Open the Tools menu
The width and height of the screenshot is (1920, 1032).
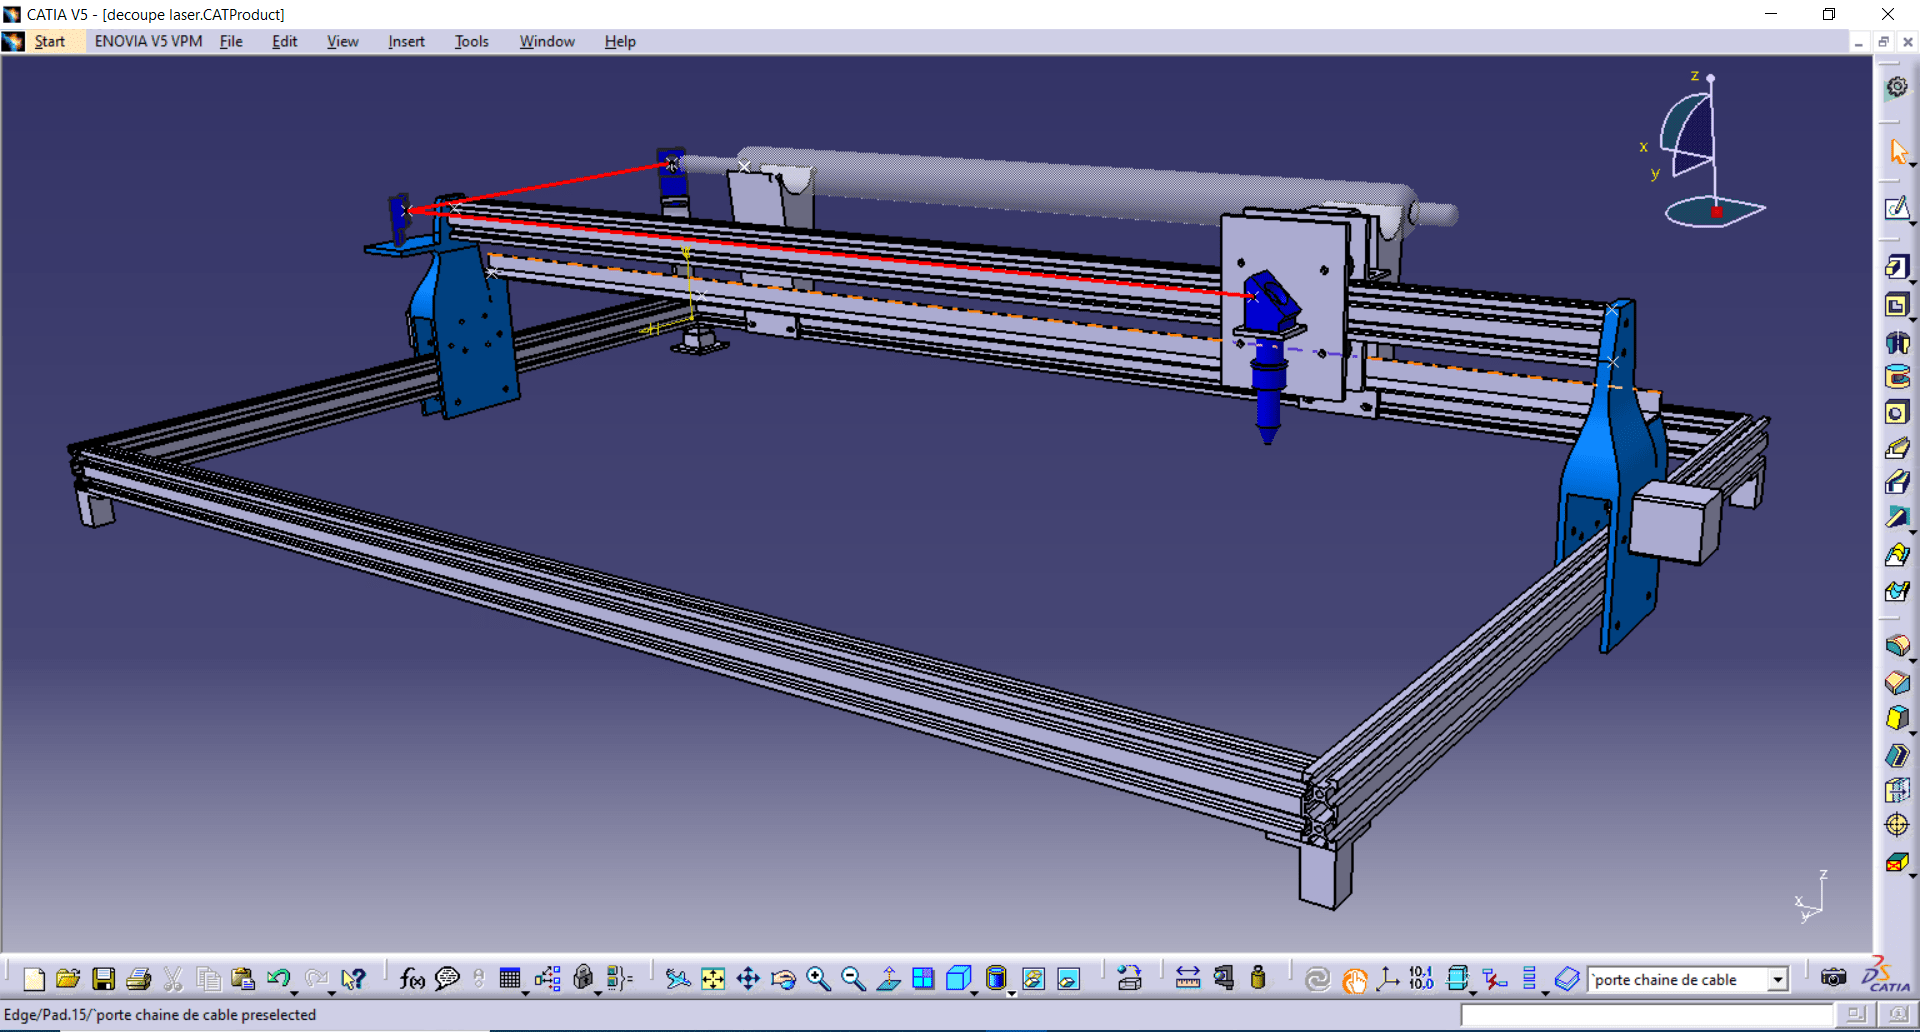tap(471, 41)
